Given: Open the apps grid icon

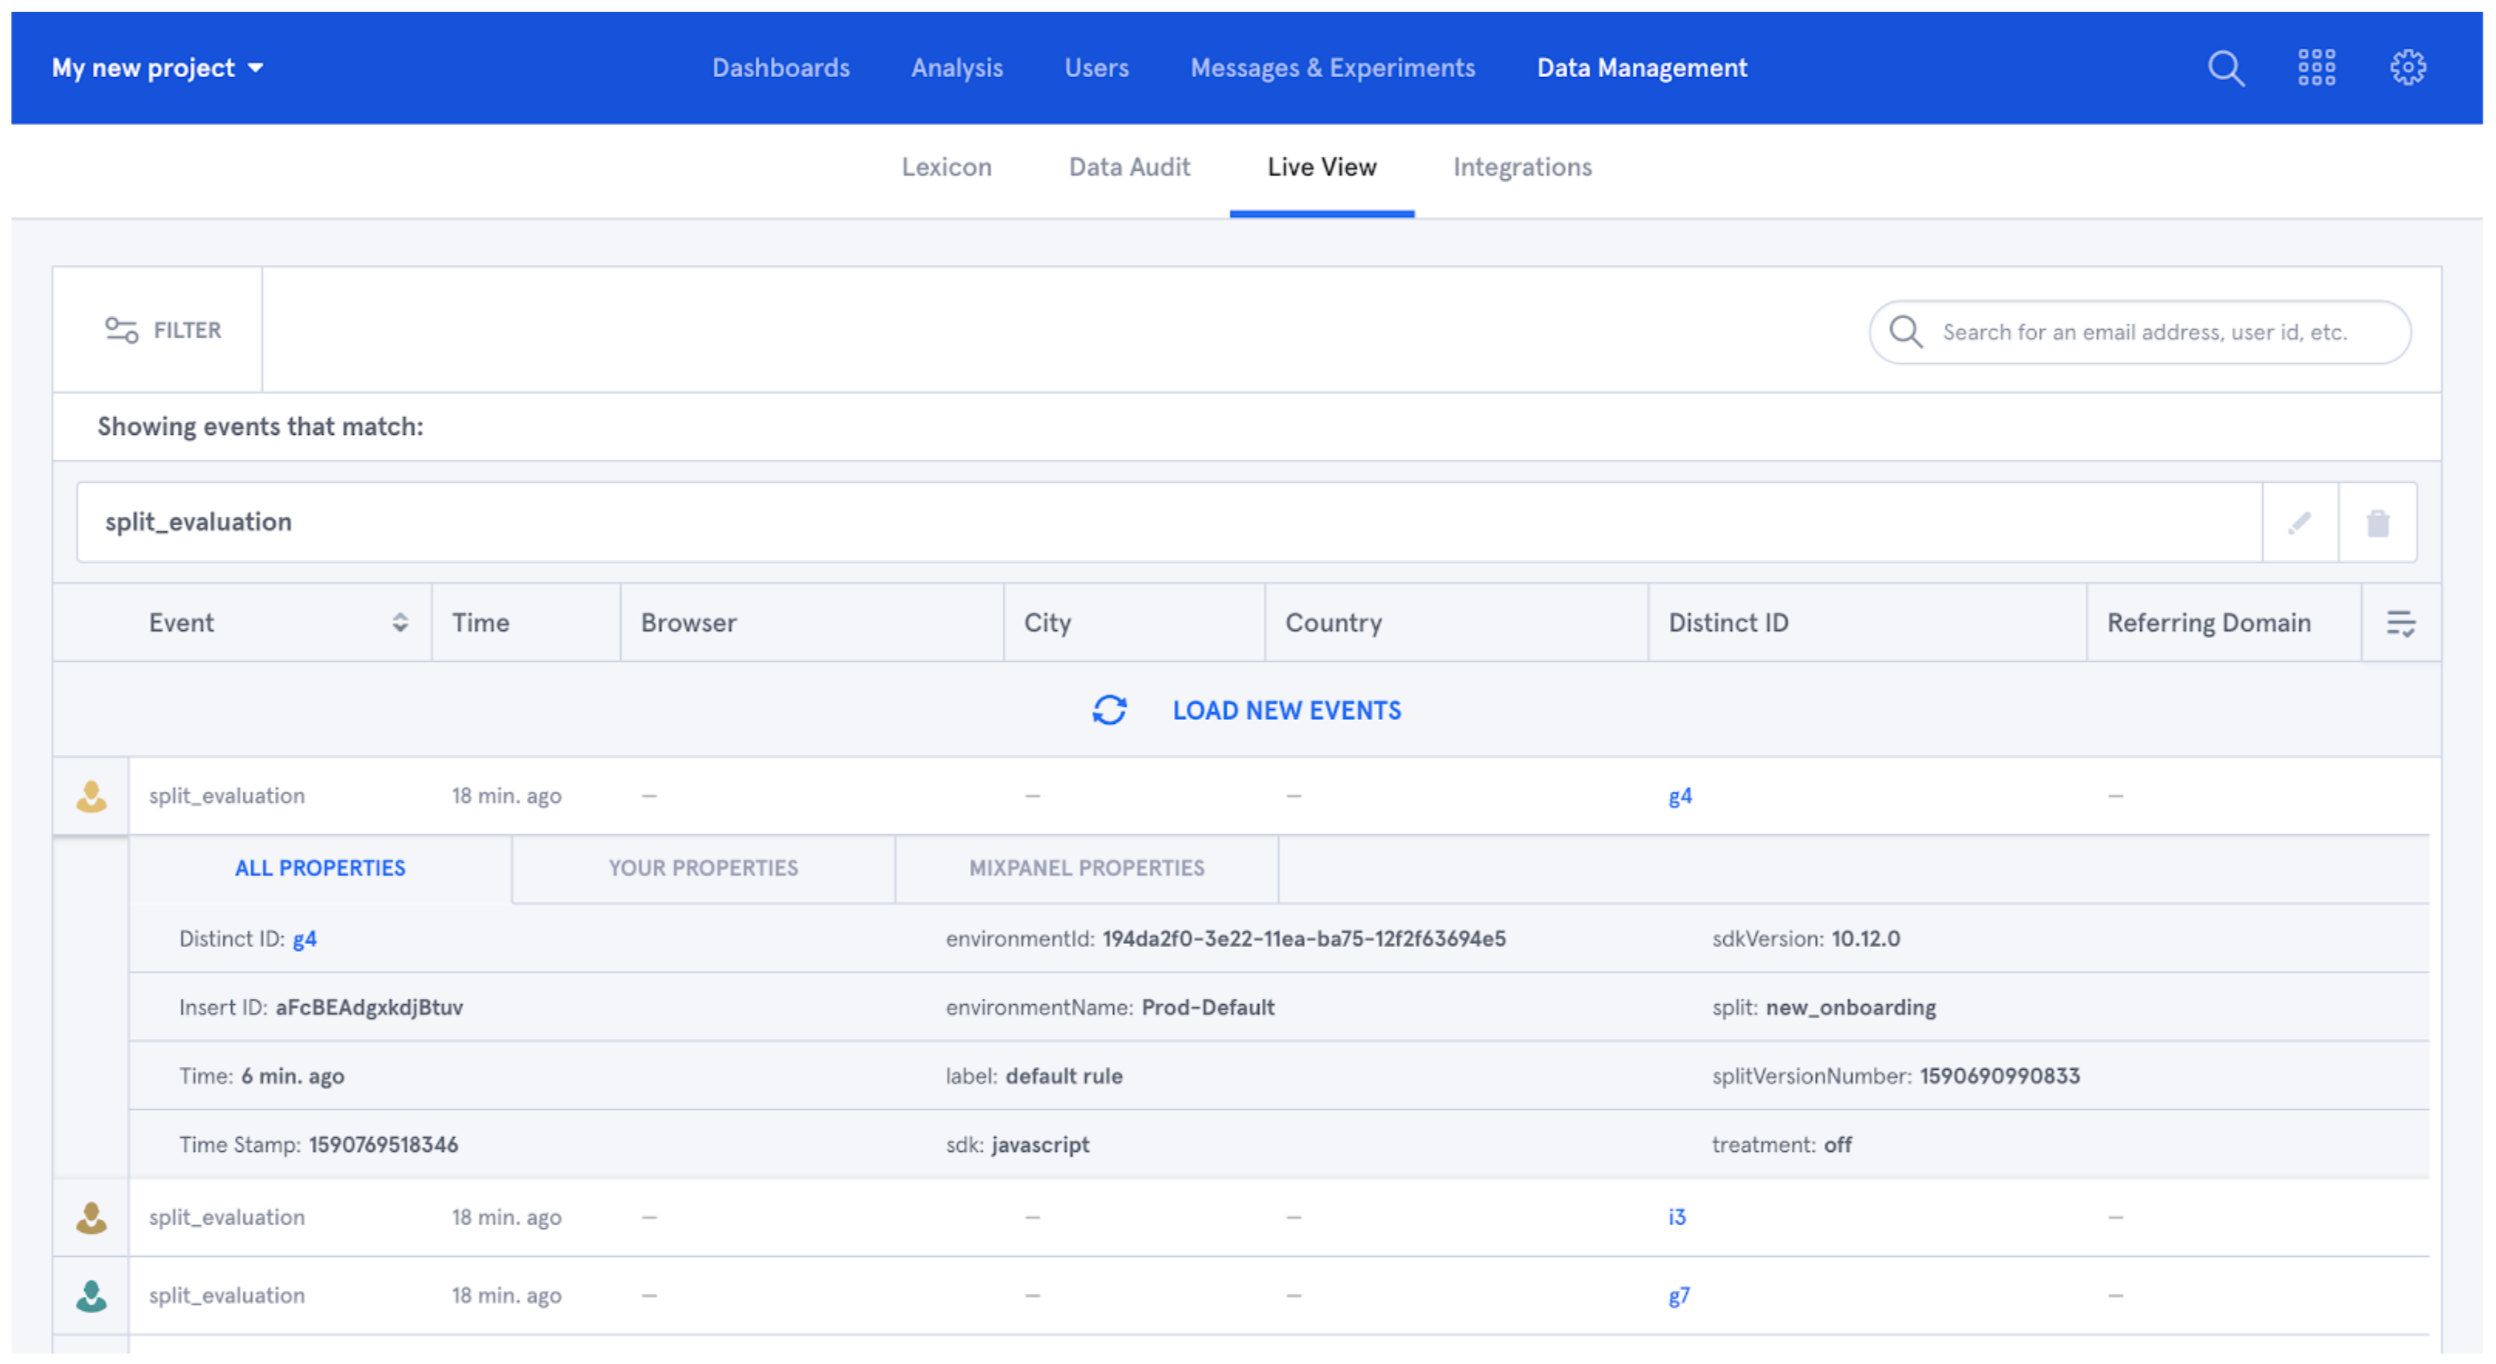Looking at the screenshot, I should 2316,68.
